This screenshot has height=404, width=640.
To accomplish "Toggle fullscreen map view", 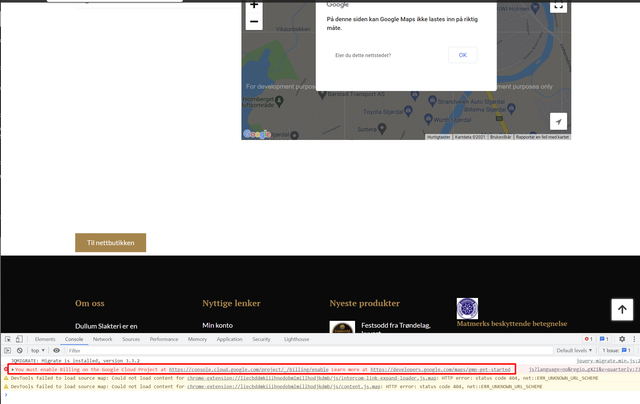I will (x=558, y=6).
